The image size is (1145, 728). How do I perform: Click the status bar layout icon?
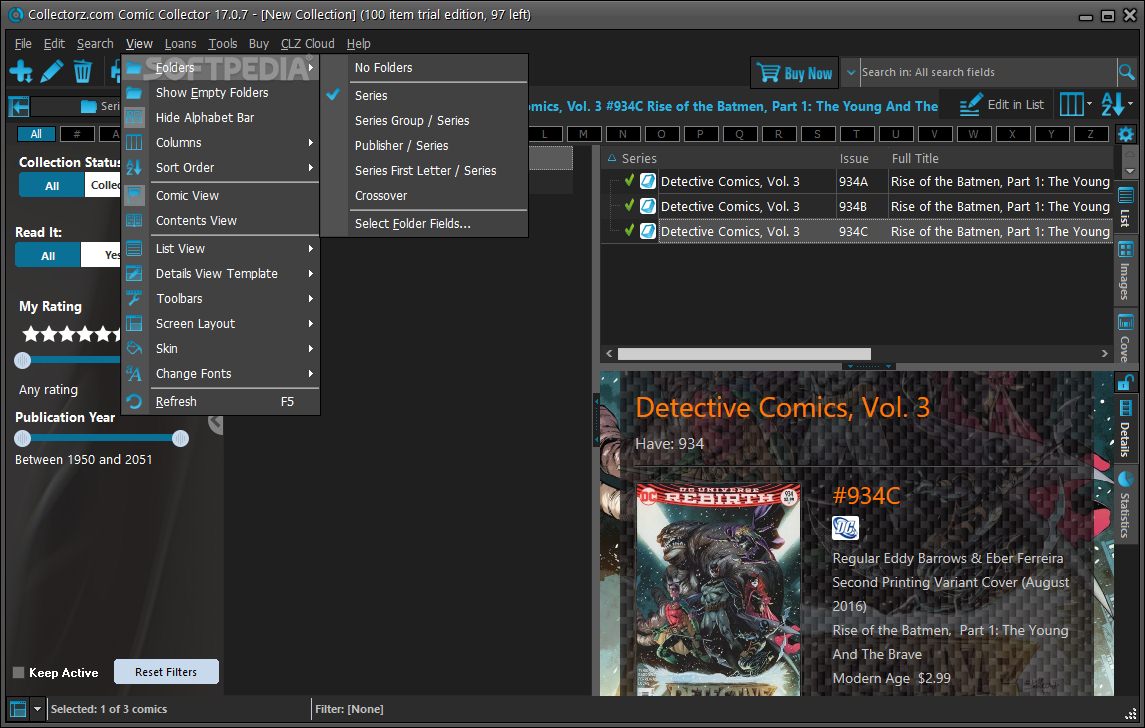(18, 709)
